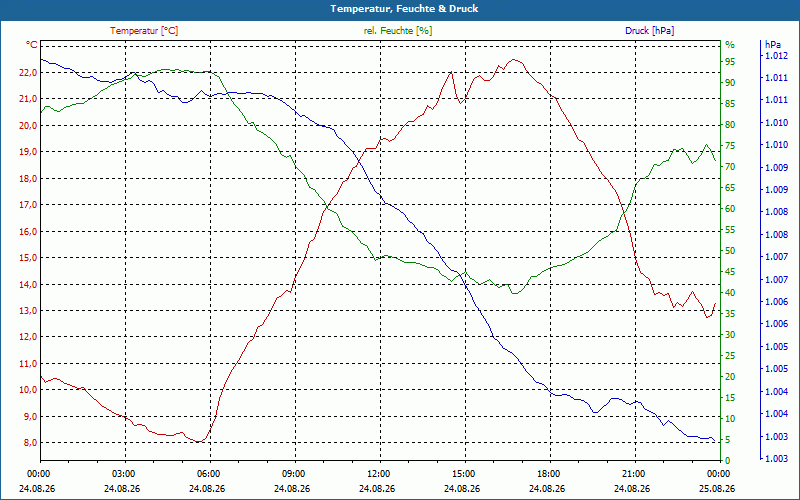Click the green '15' humidity axis value
Screen dimensions: 800x500
point(730,397)
